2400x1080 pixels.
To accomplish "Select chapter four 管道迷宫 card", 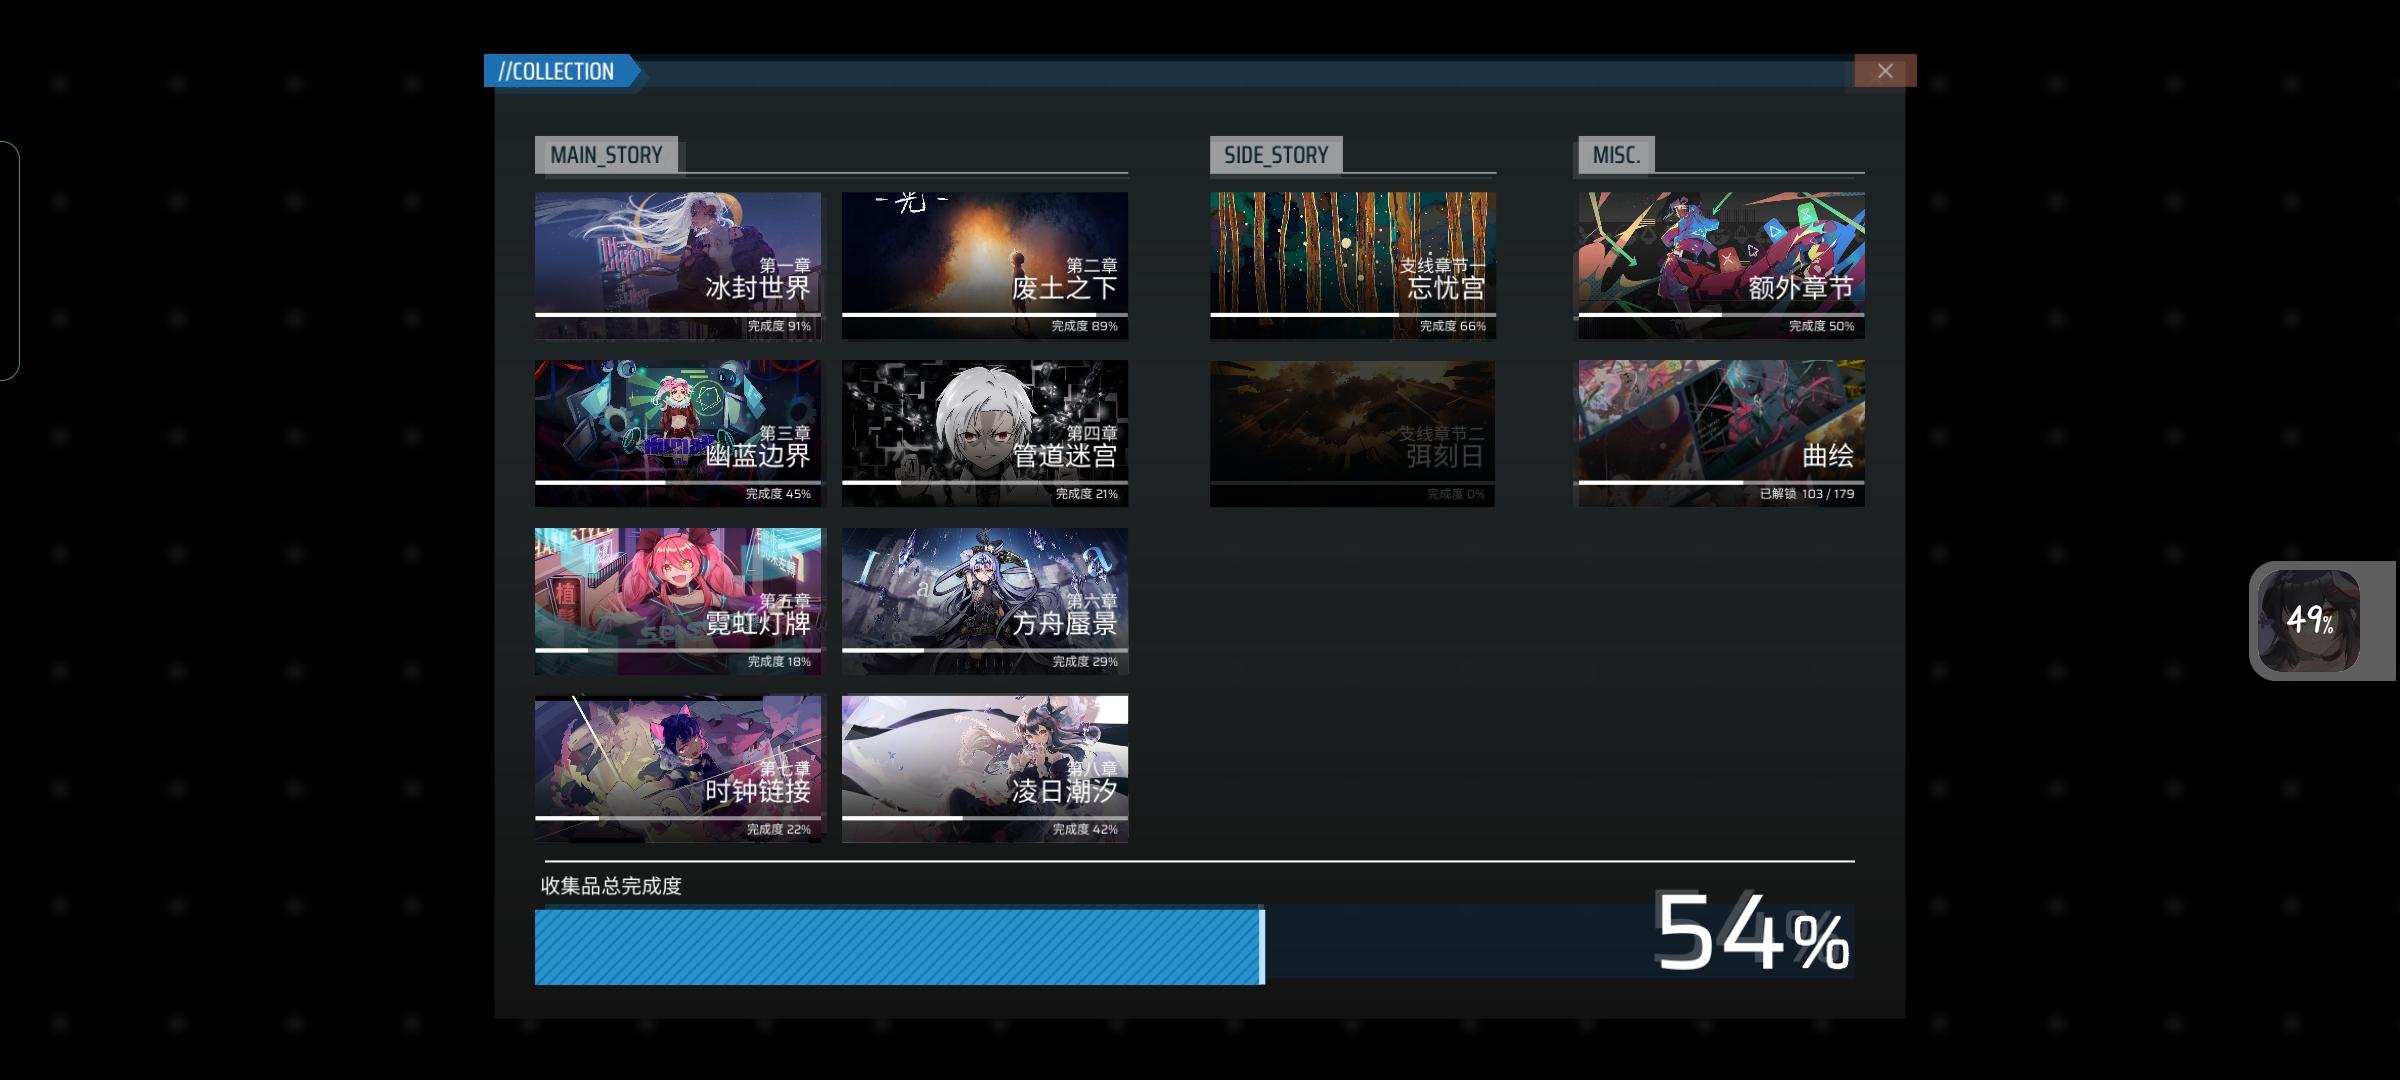I will [984, 433].
